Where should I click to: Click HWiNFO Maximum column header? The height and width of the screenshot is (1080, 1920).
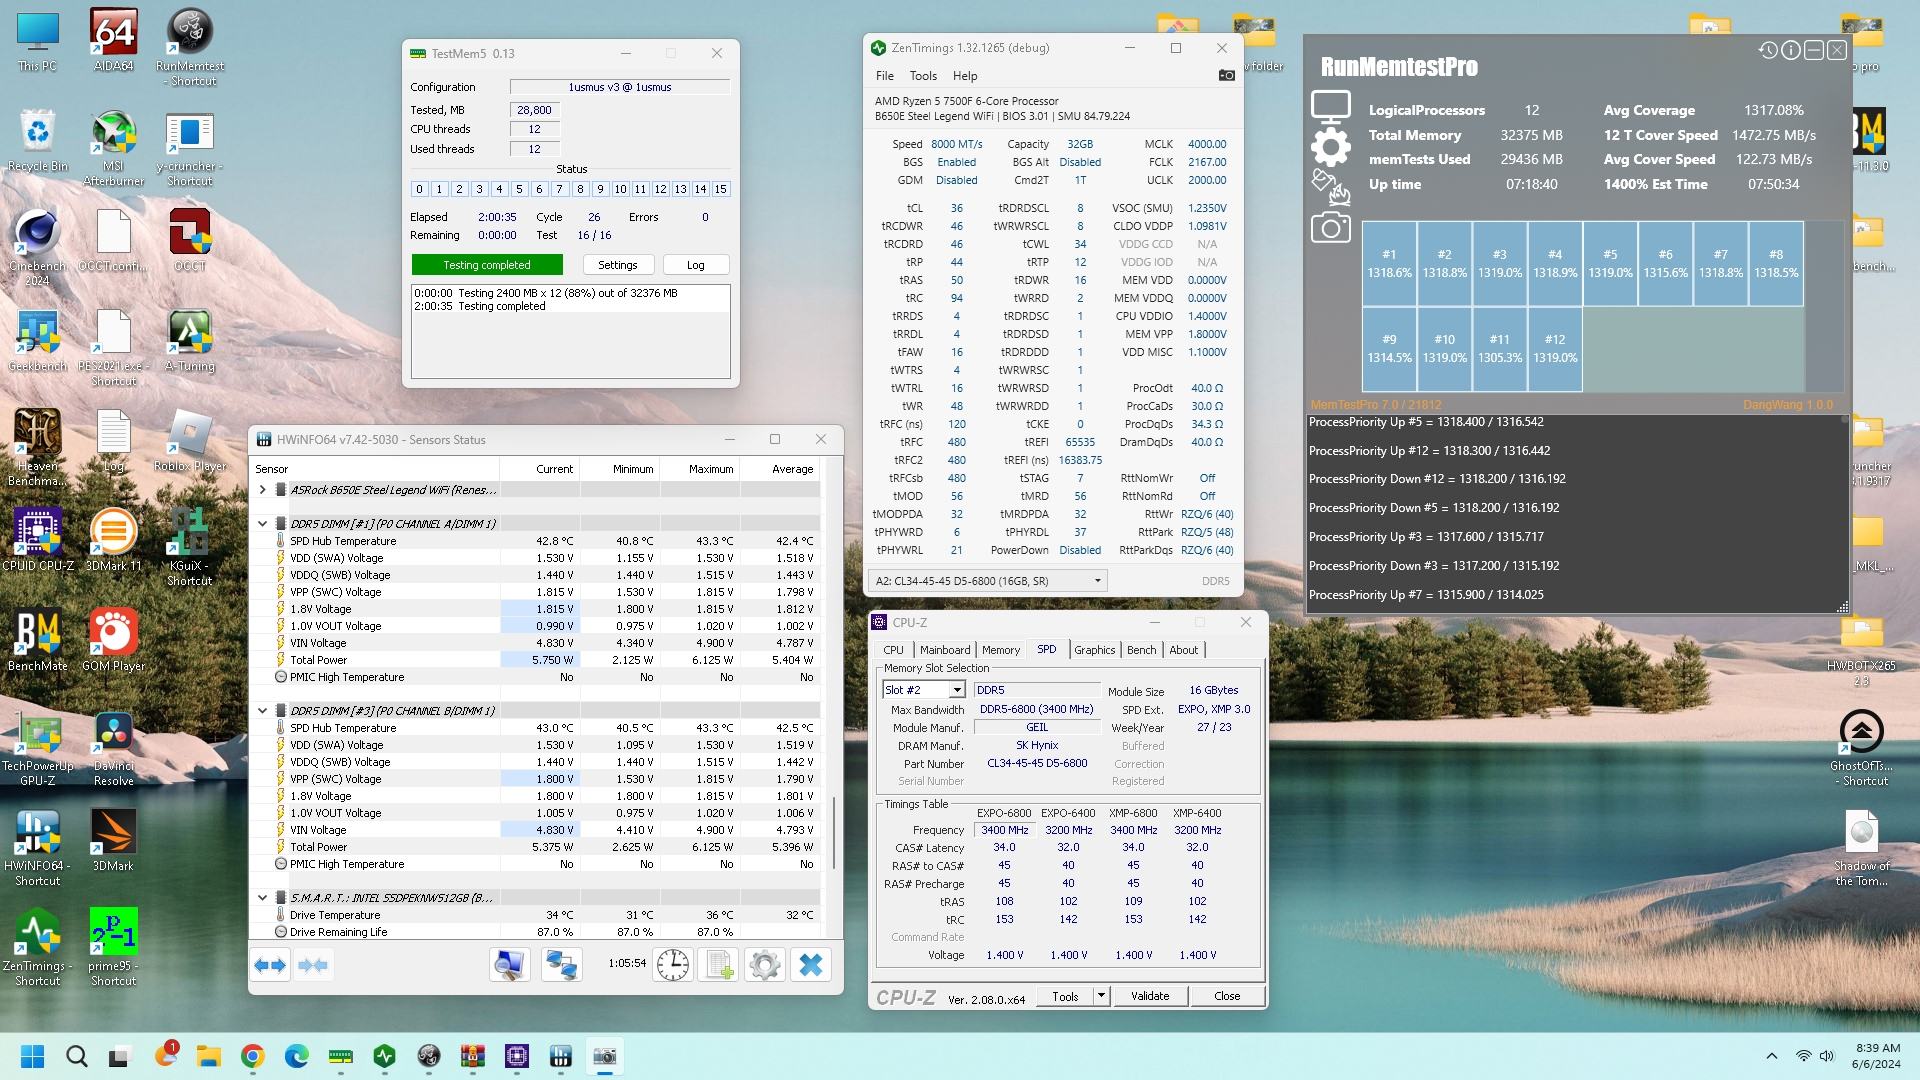(700, 469)
